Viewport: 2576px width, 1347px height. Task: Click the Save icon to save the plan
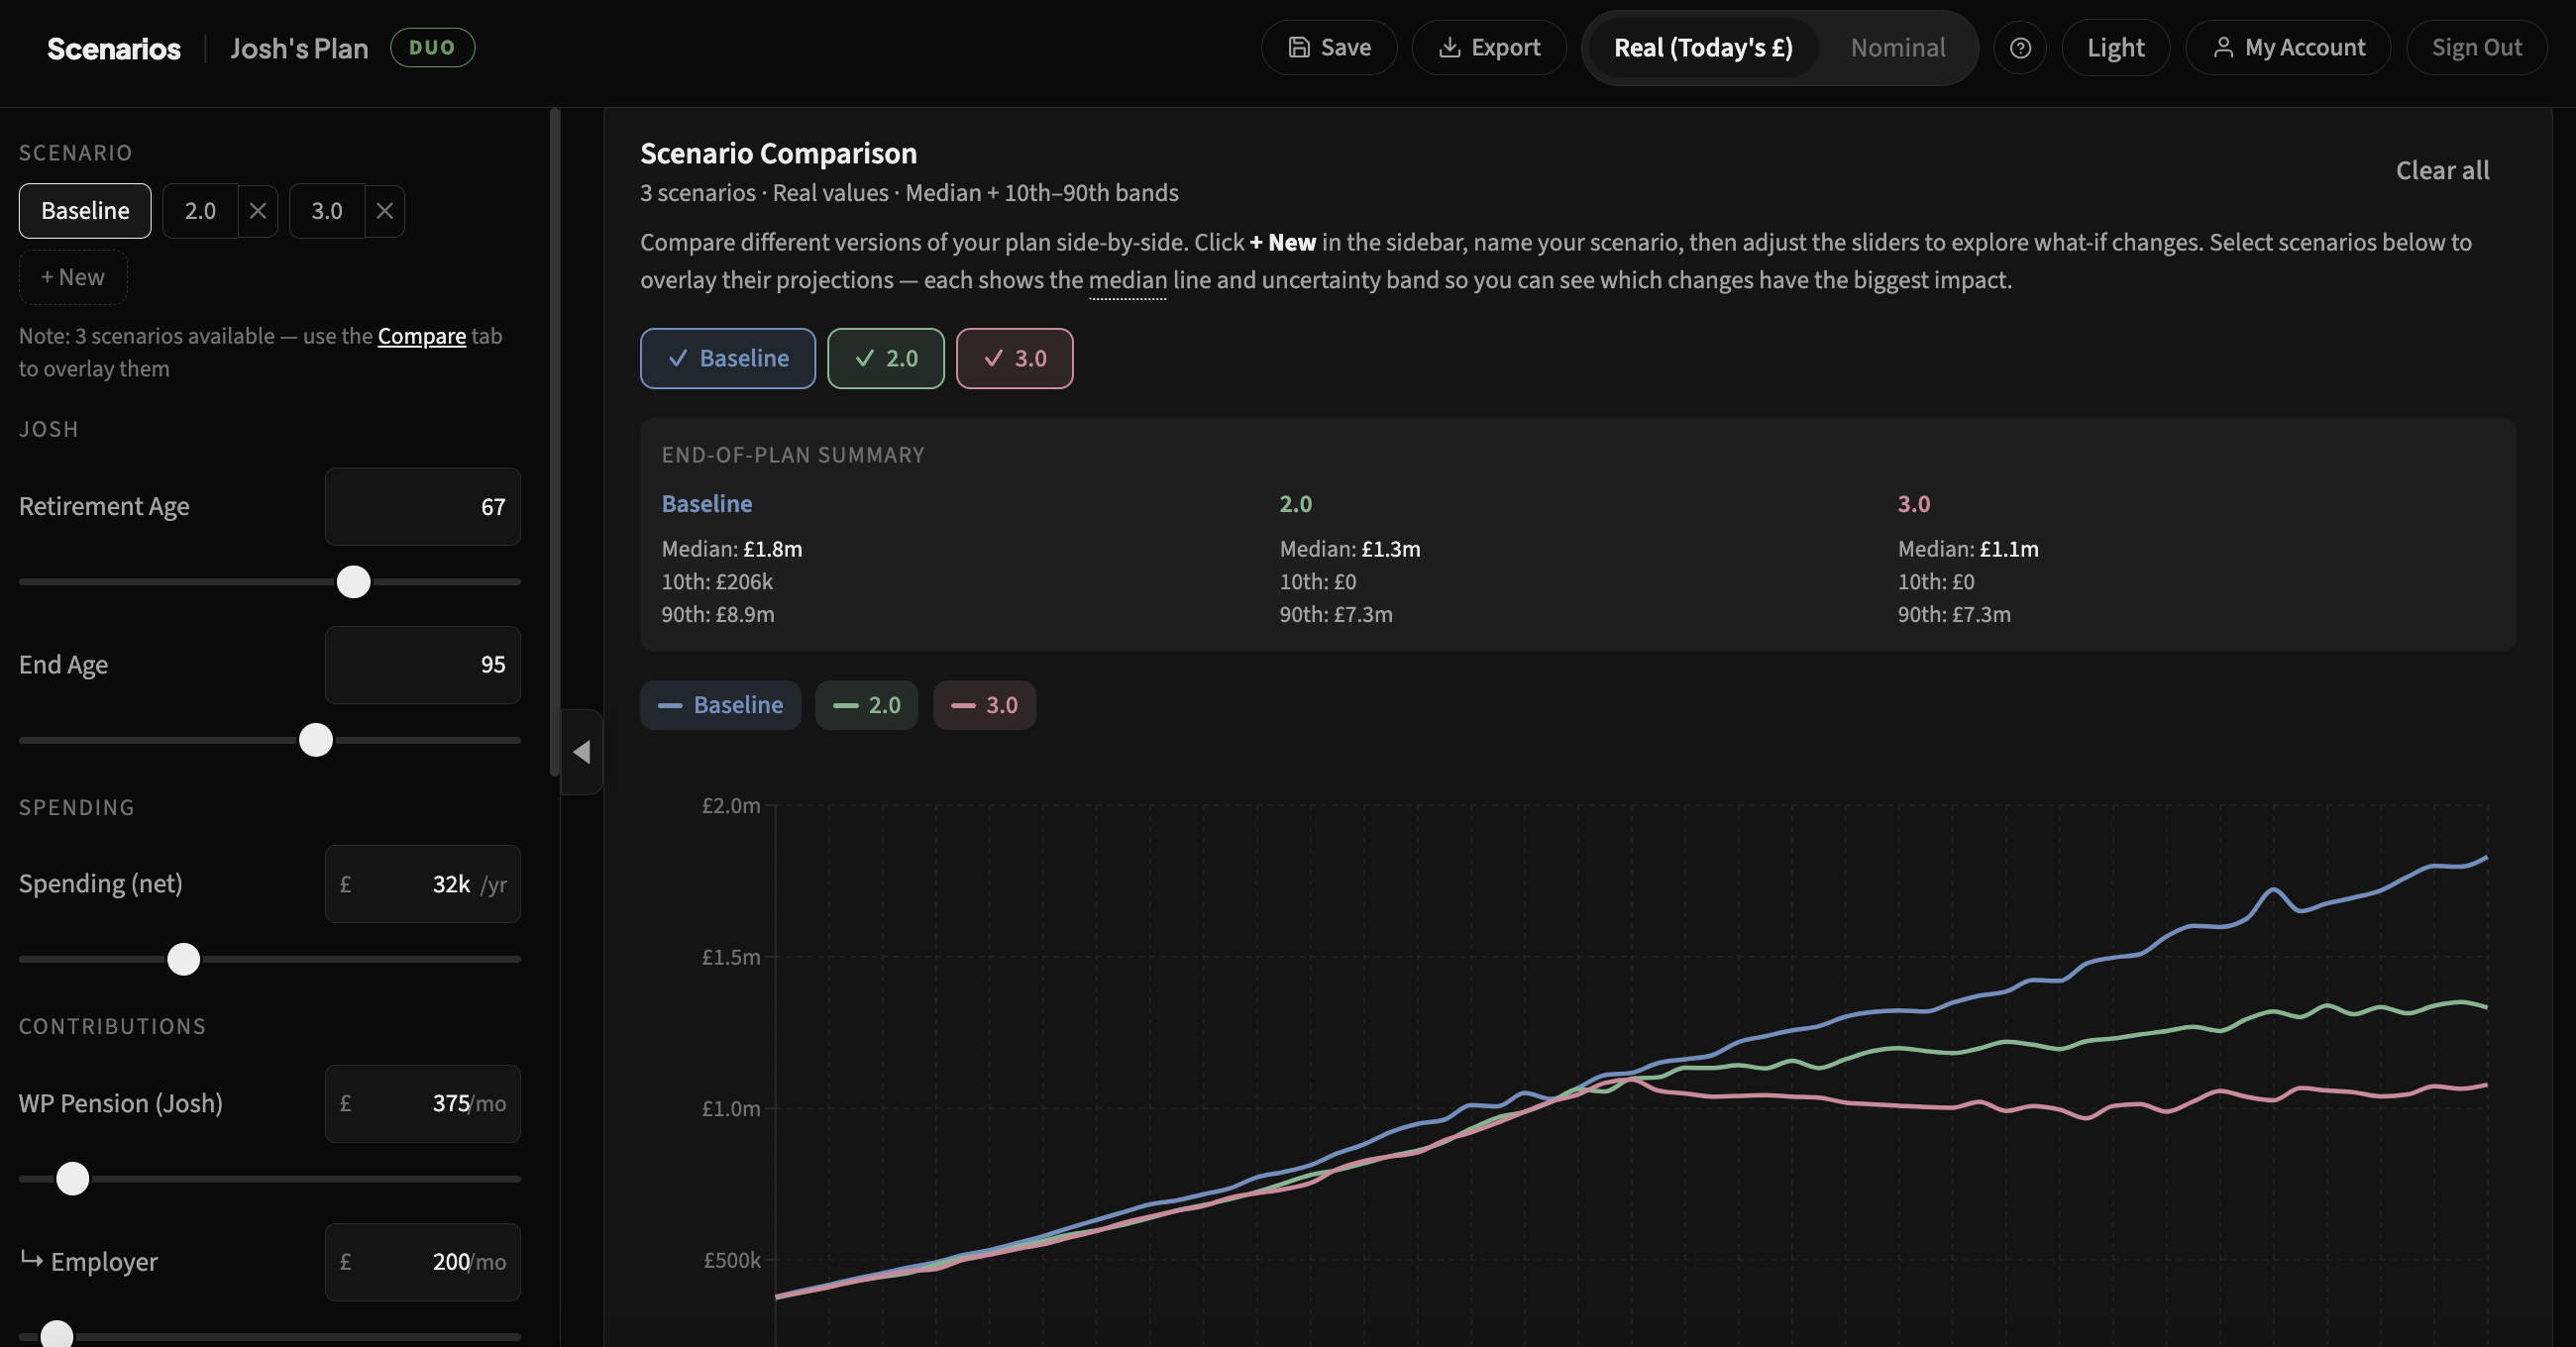[1300, 47]
